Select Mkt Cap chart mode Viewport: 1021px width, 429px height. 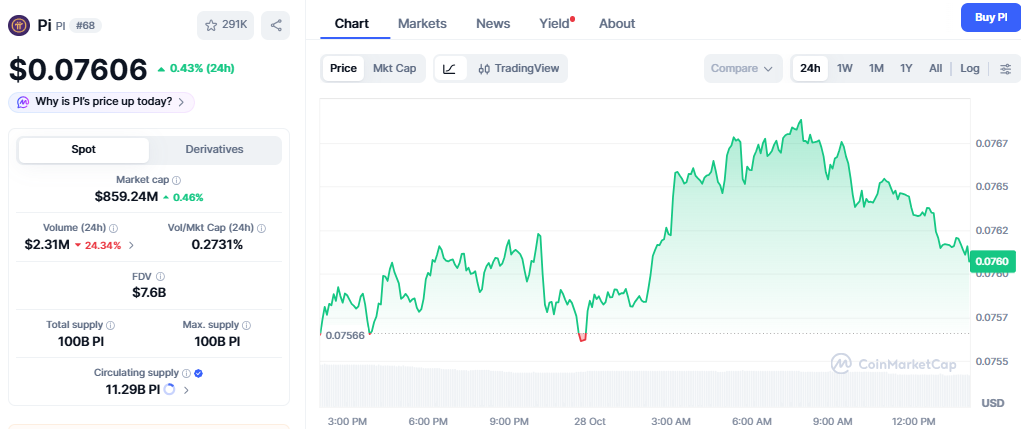pyautogui.click(x=395, y=68)
